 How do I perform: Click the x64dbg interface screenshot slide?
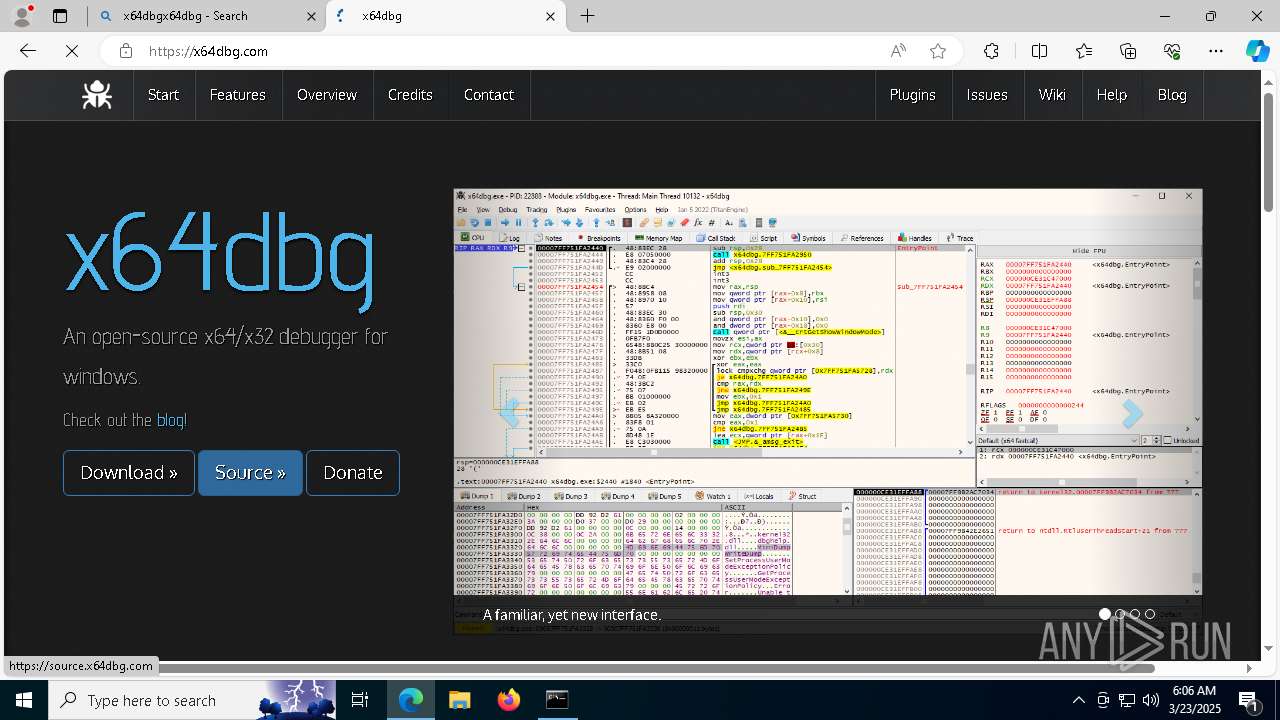tap(828, 411)
